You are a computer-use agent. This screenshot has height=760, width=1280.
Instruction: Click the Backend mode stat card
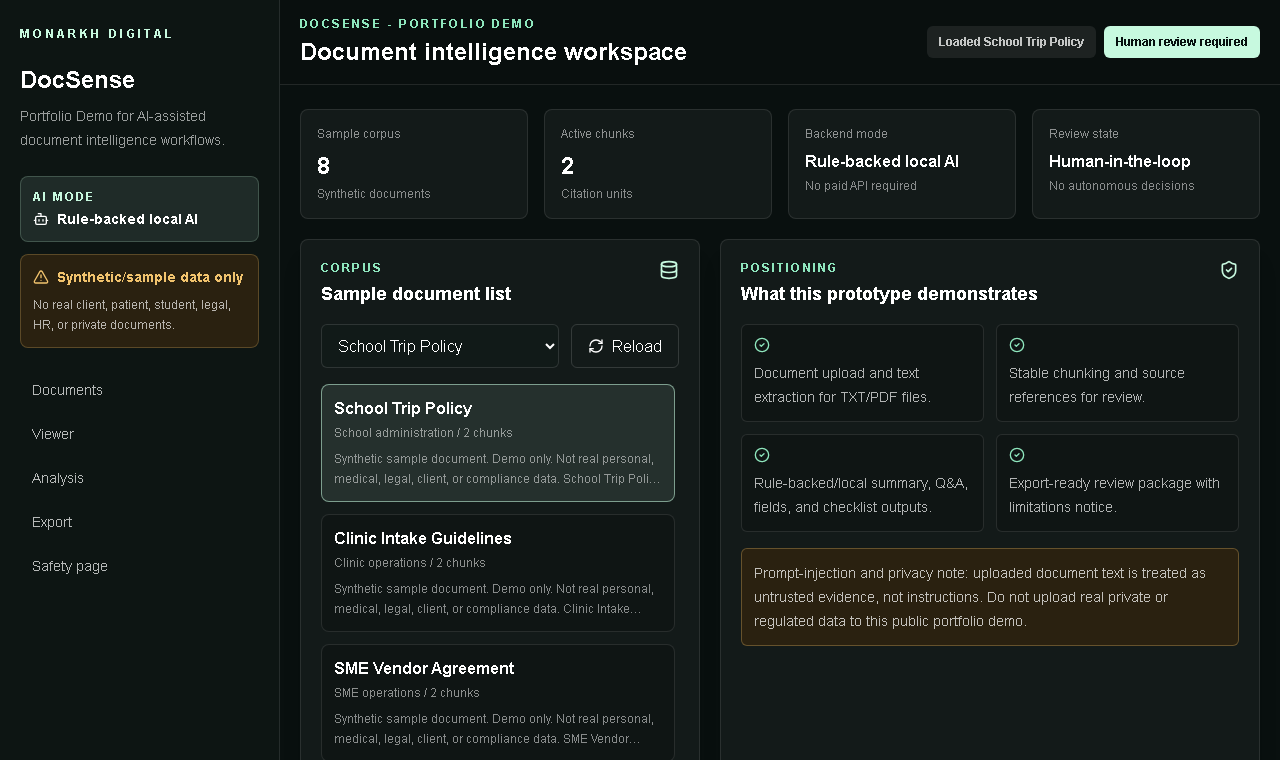[x=902, y=164]
